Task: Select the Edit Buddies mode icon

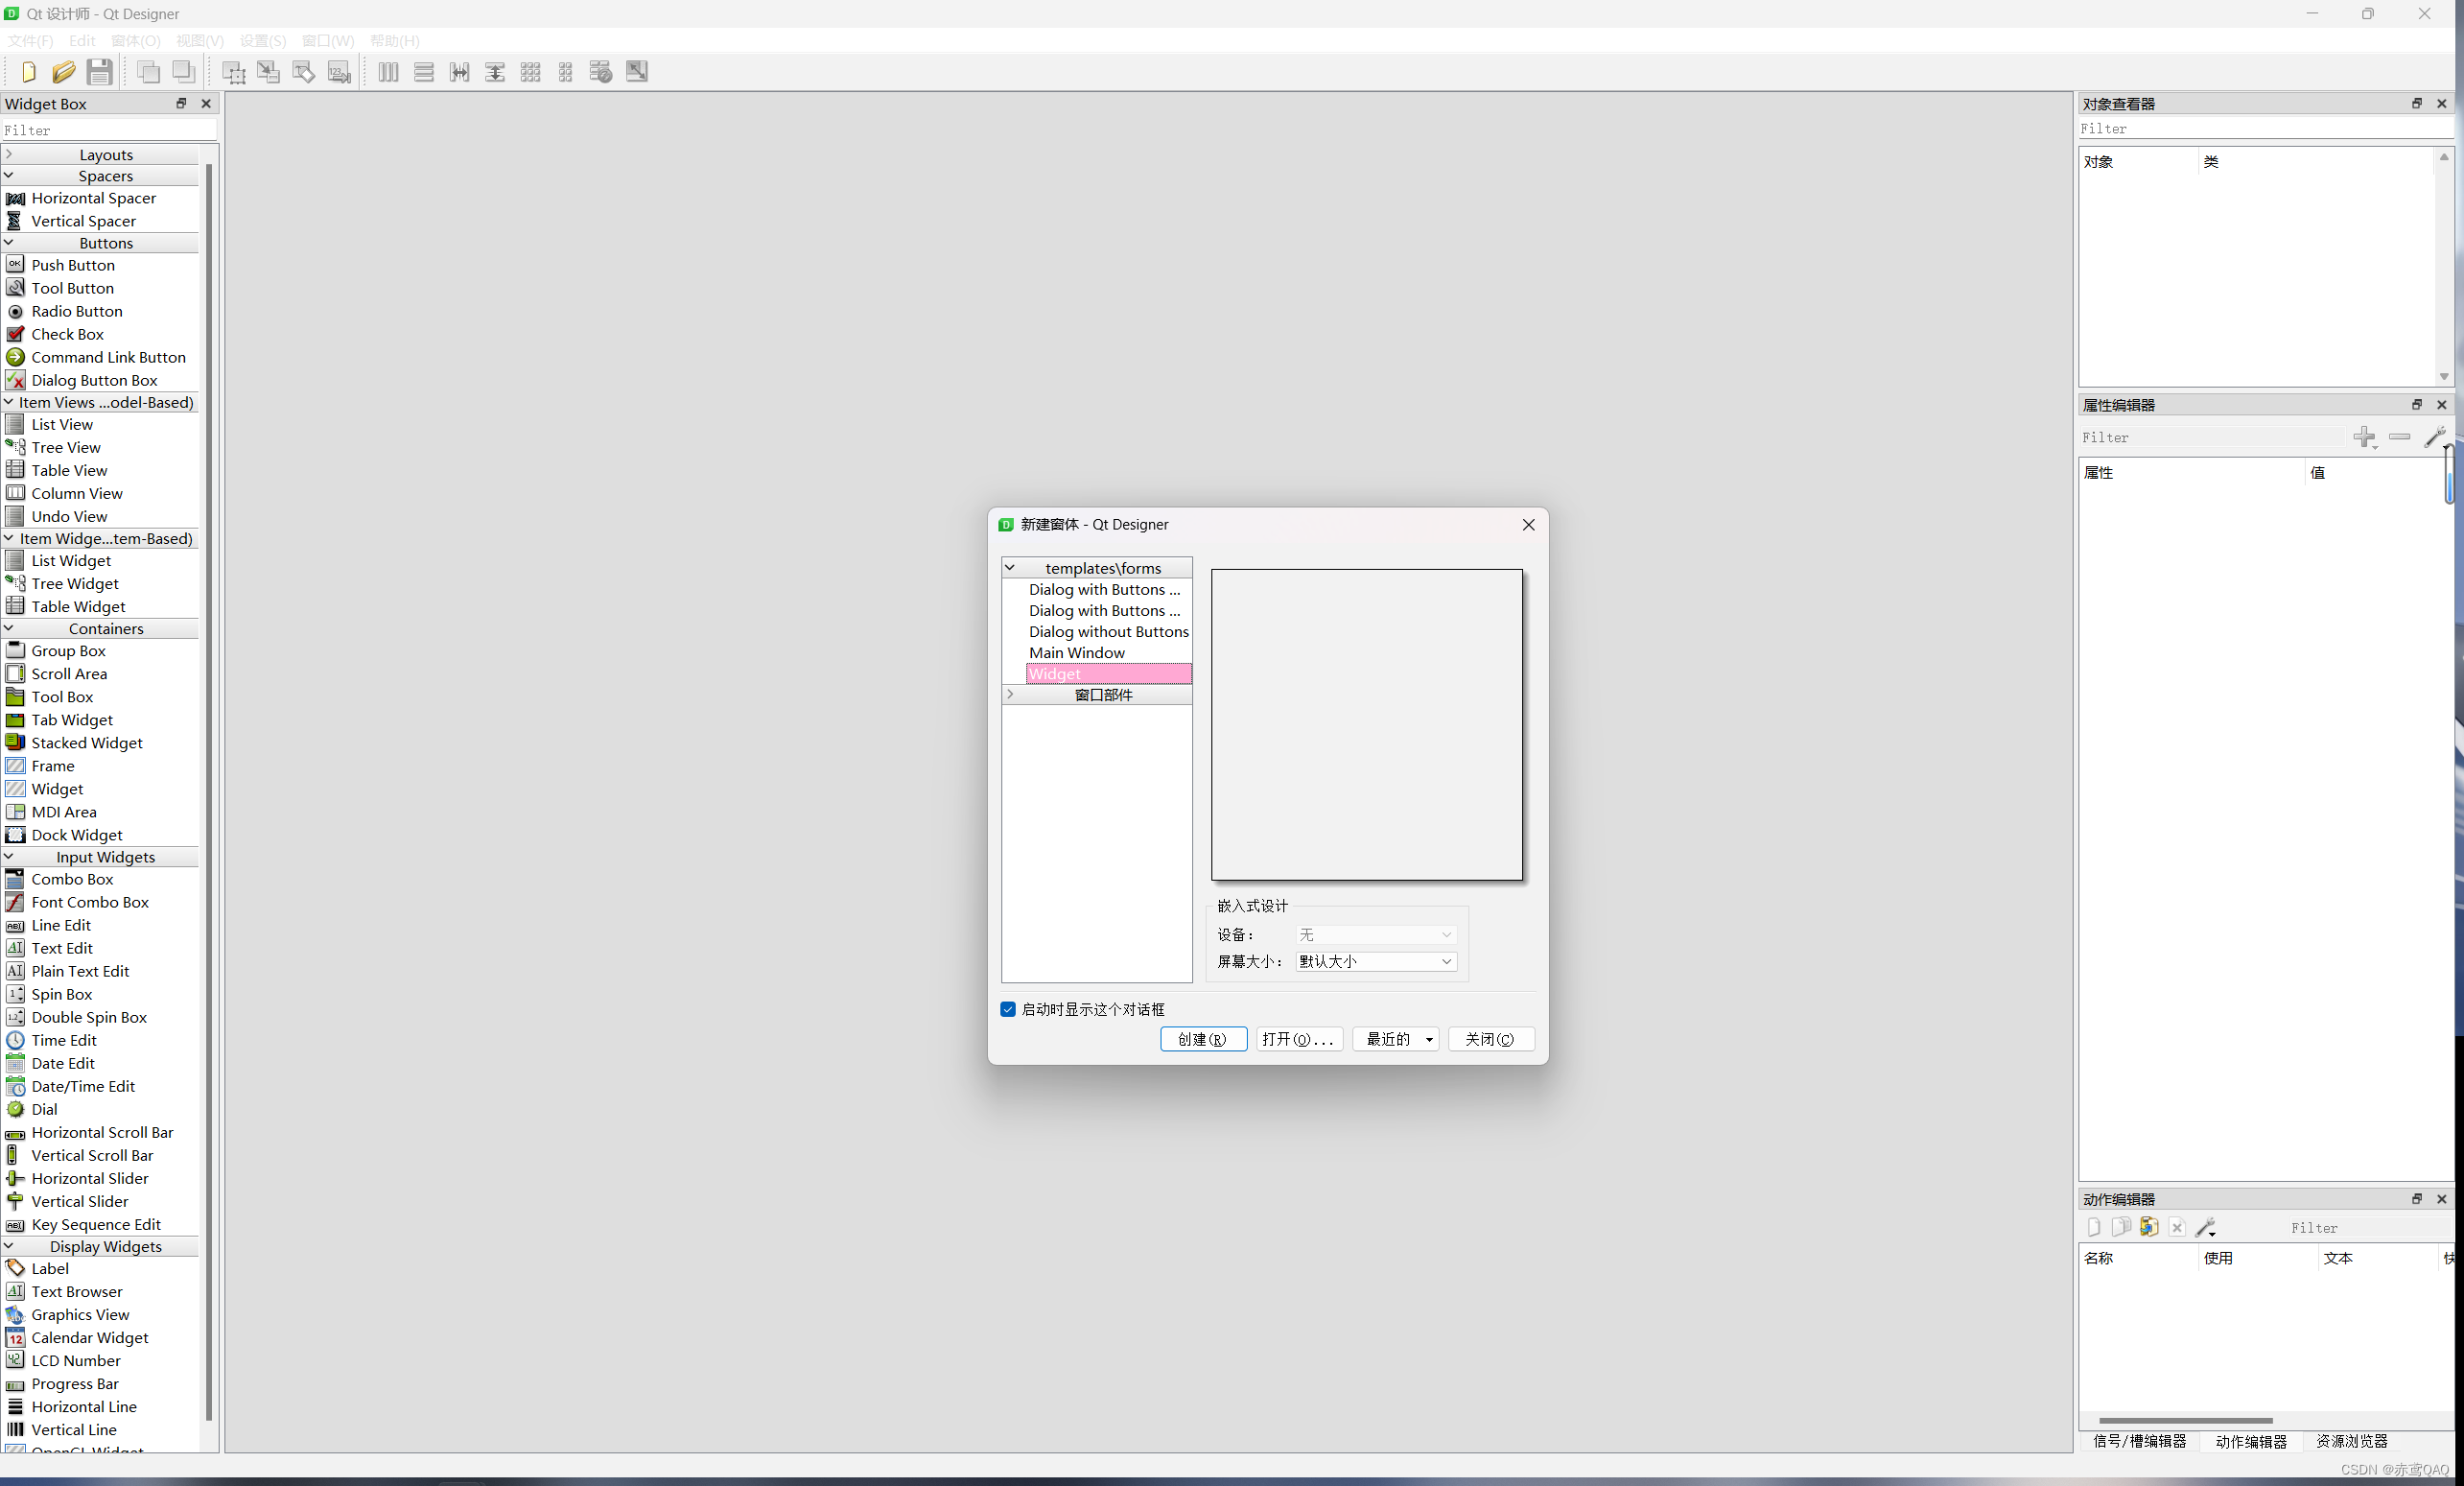Action: tap(304, 72)
